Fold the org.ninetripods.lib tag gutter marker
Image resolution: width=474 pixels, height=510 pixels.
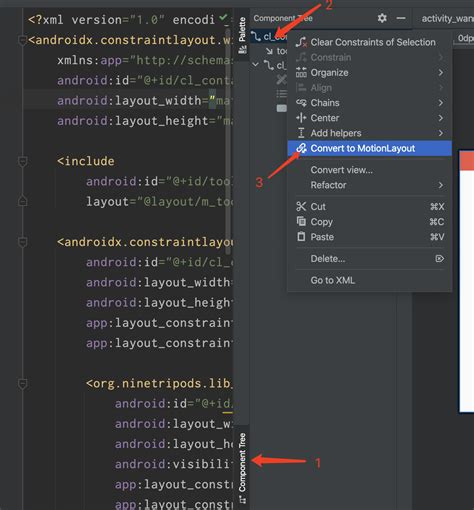pyautogui.click(x=22, y=384)
